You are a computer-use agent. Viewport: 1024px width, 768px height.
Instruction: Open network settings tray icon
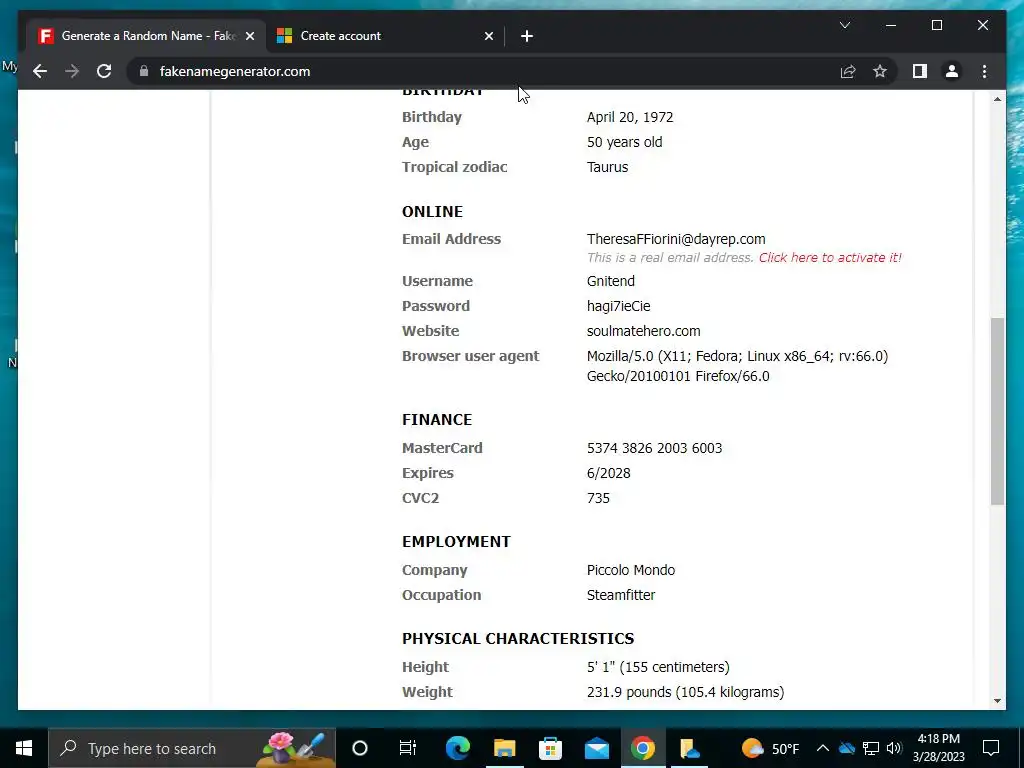click(871, 748)
